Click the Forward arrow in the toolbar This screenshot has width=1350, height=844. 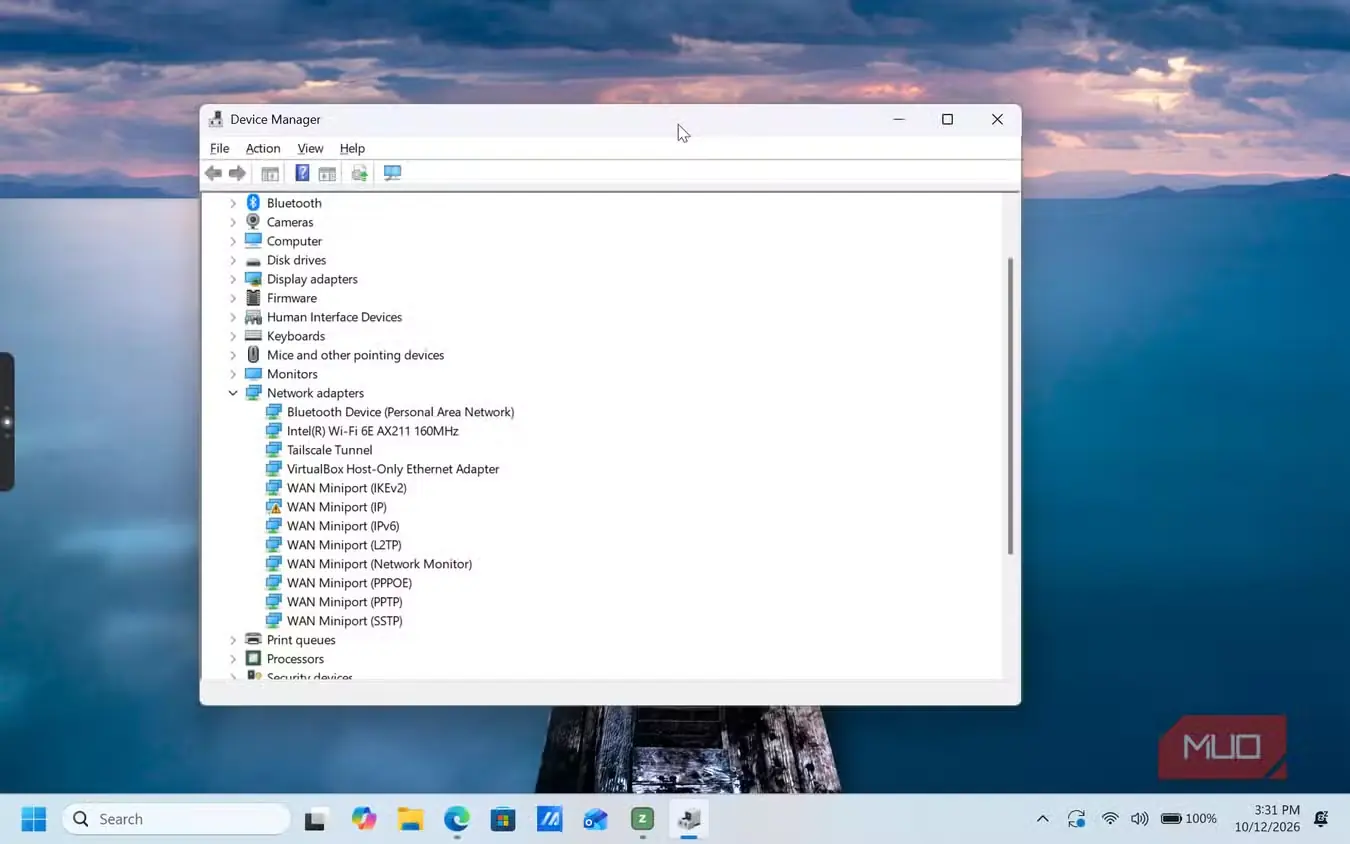(237, 173)
